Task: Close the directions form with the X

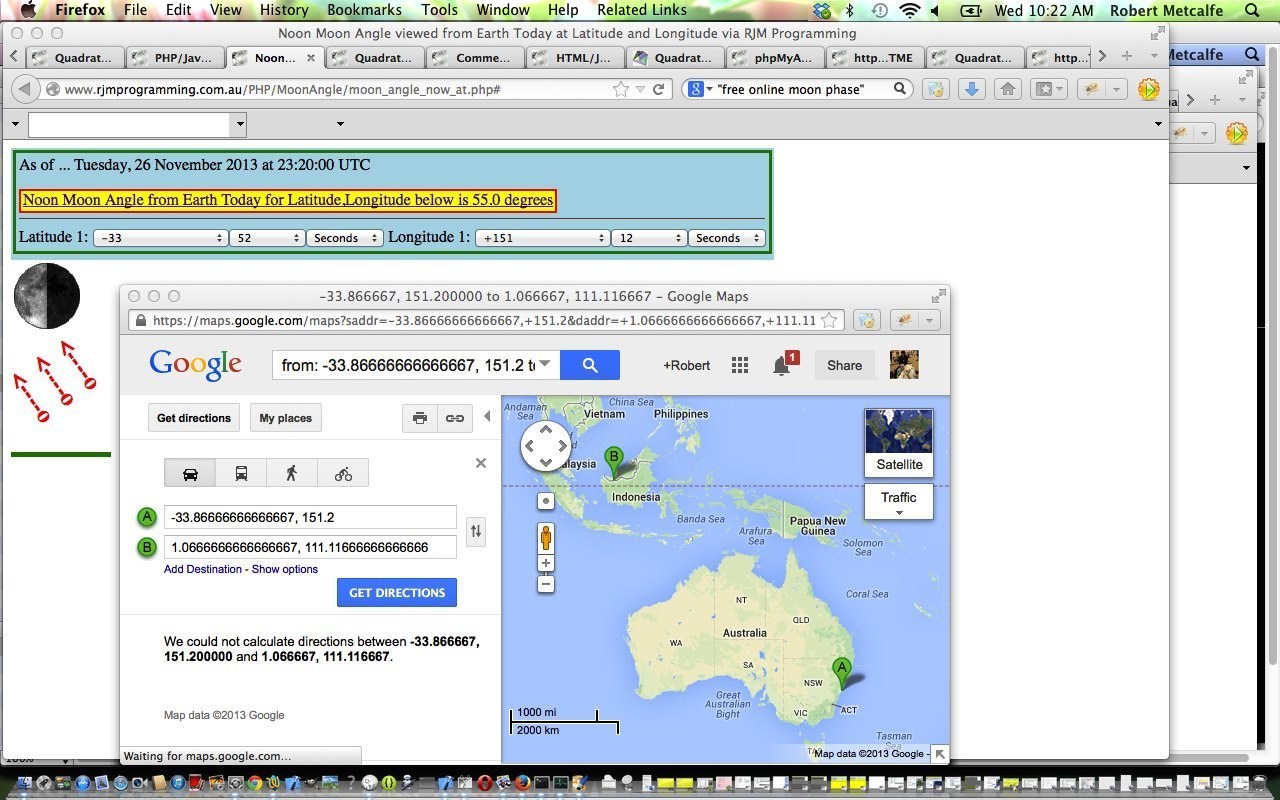Action: 481,463
